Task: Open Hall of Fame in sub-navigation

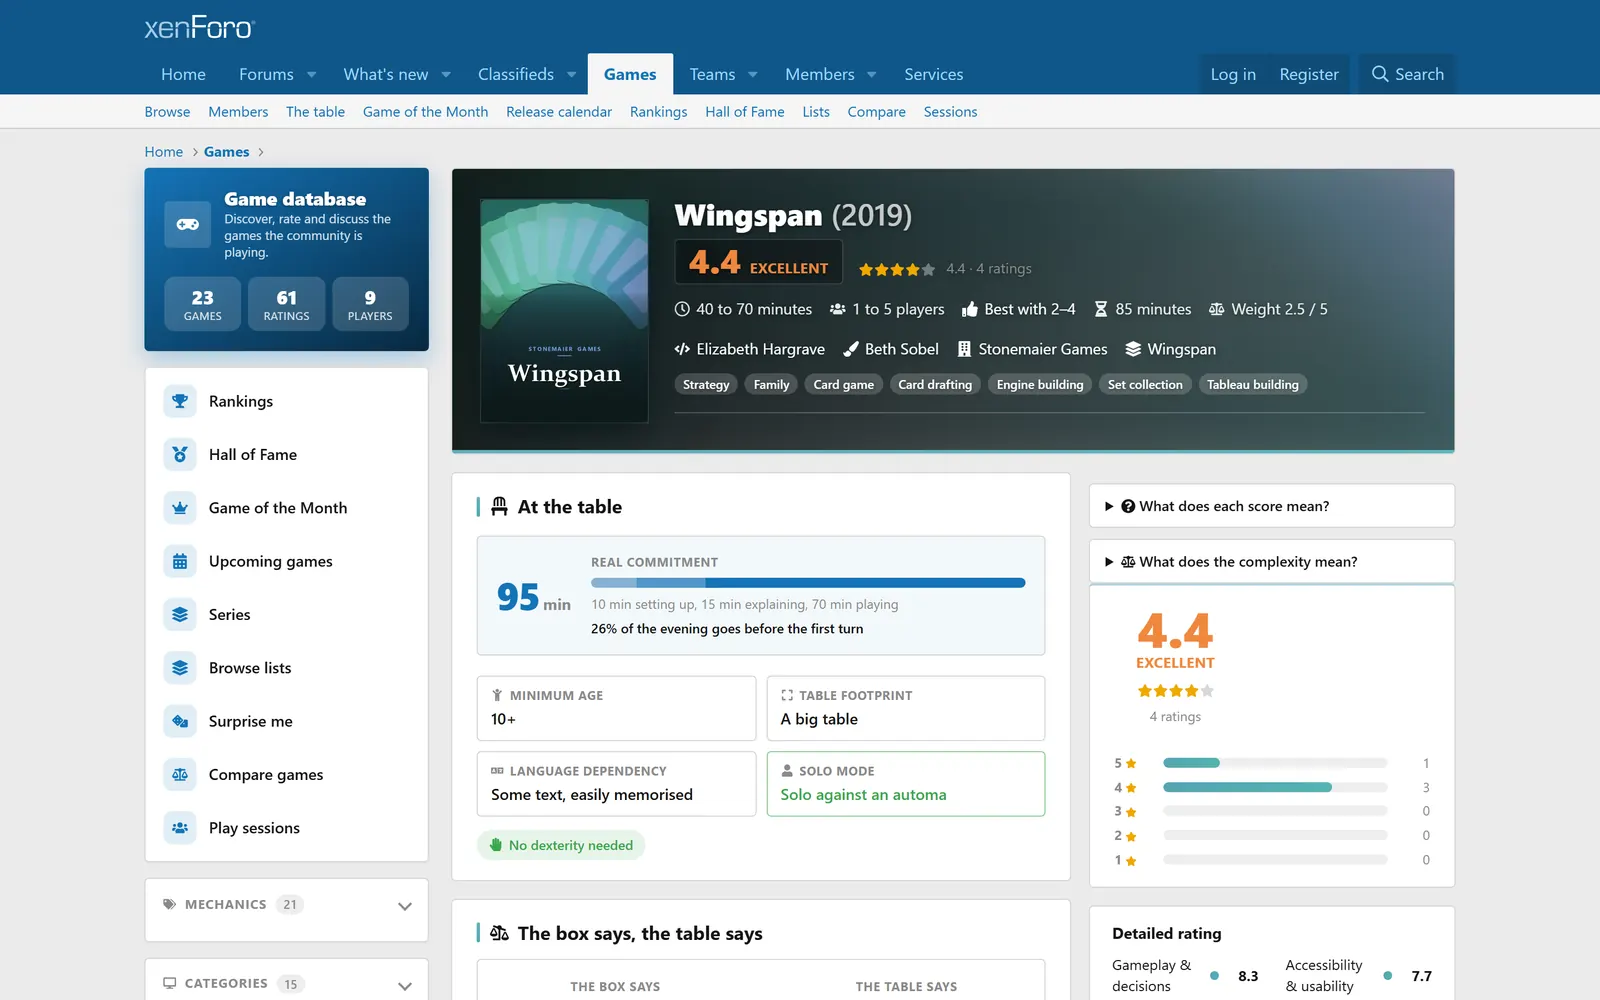Action: [x=745, y=112]
